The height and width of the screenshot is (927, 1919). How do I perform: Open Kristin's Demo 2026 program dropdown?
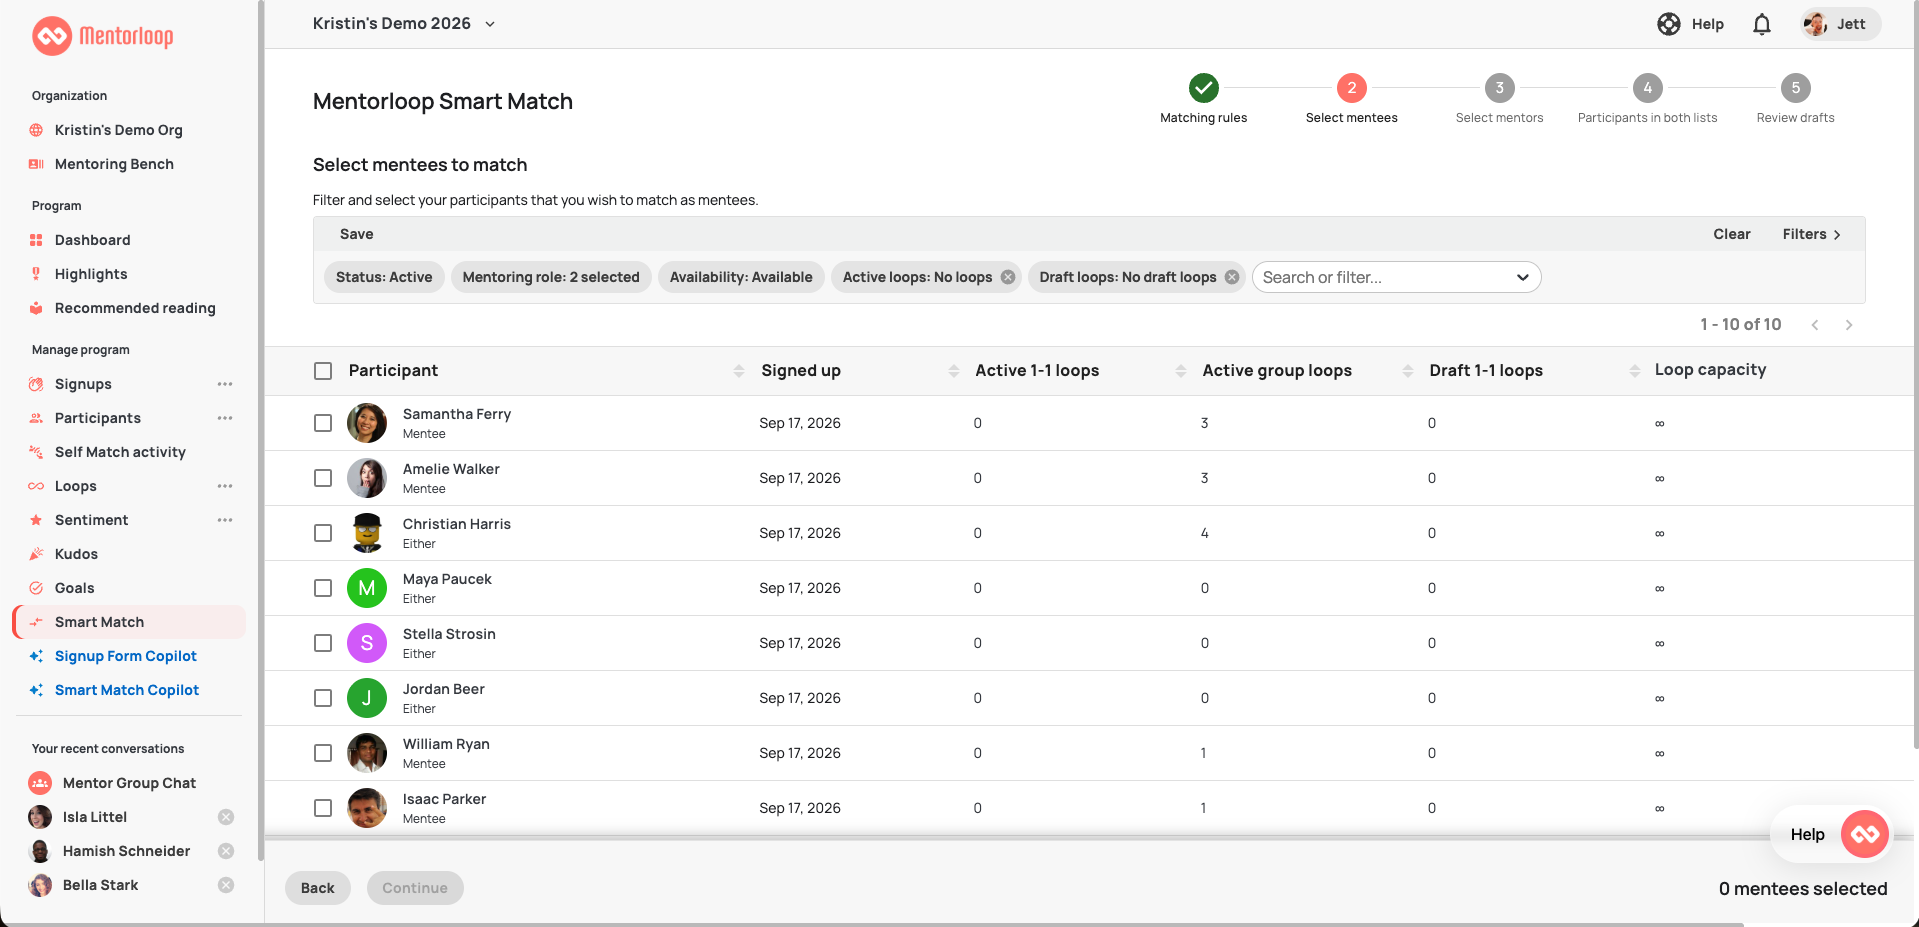(404, 23)
